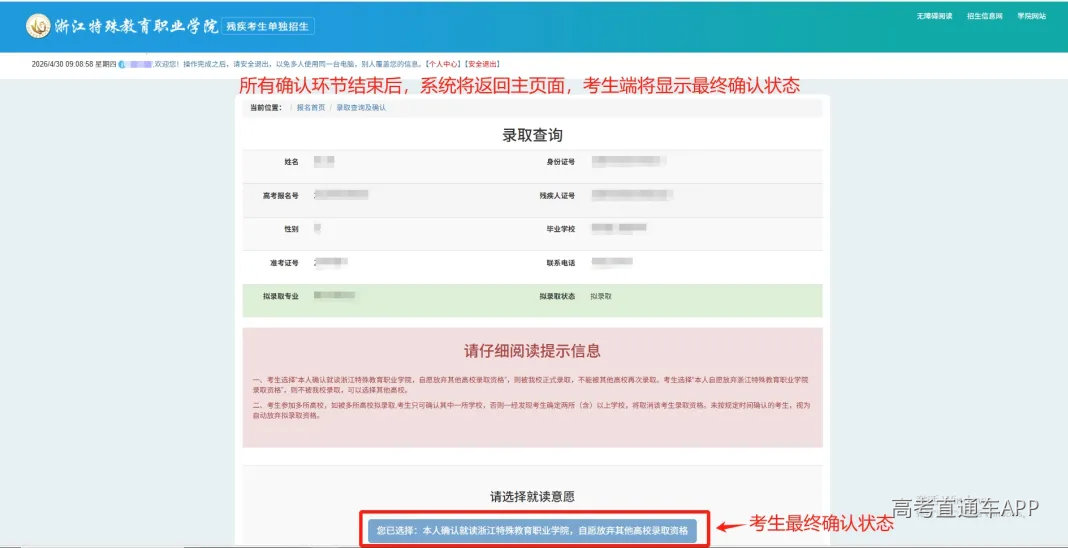
Task: Visit the 学院网站 link
Action: coord(1032,16)
